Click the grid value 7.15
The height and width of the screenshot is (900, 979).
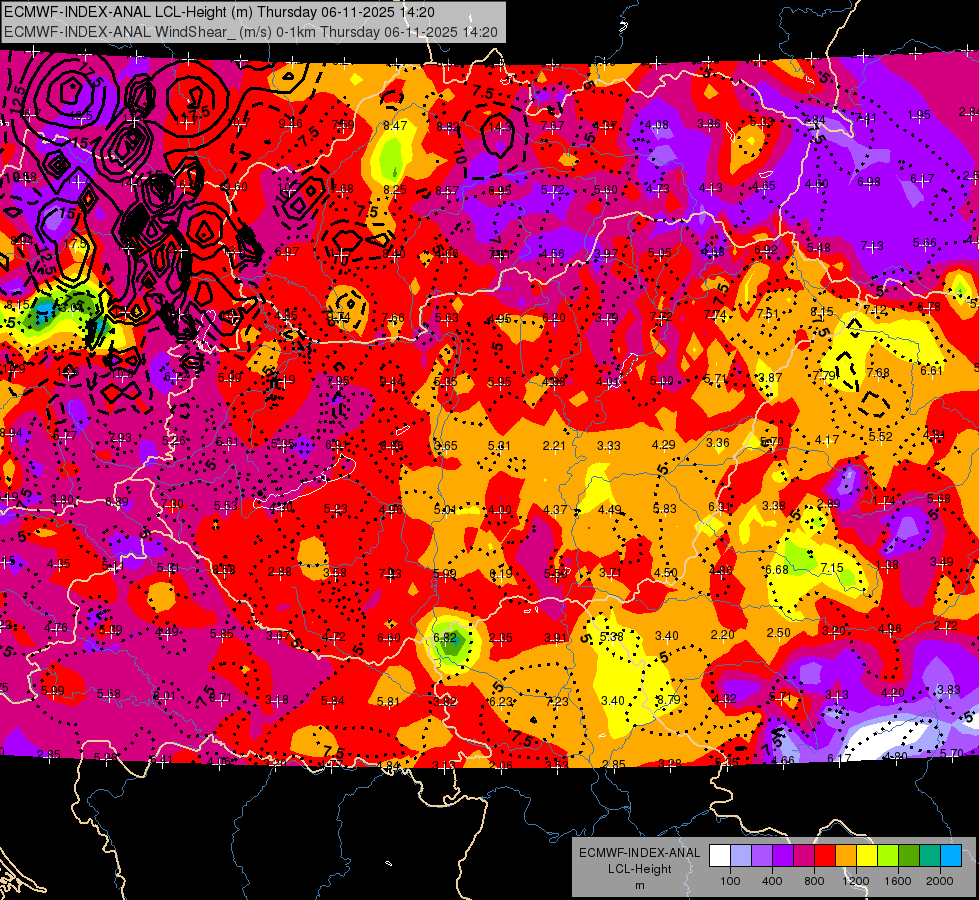pyautogui.click(x=832, y=567)
